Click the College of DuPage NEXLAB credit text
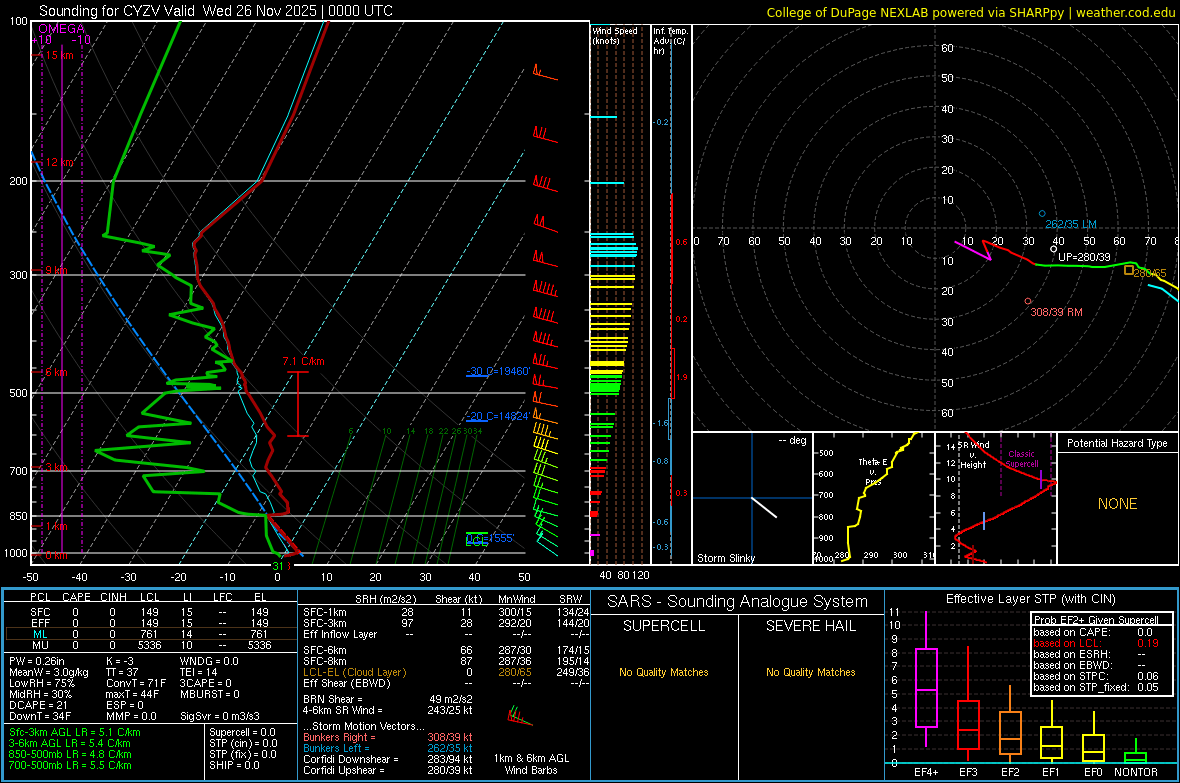1180x783 pixels. click(970, 12)
